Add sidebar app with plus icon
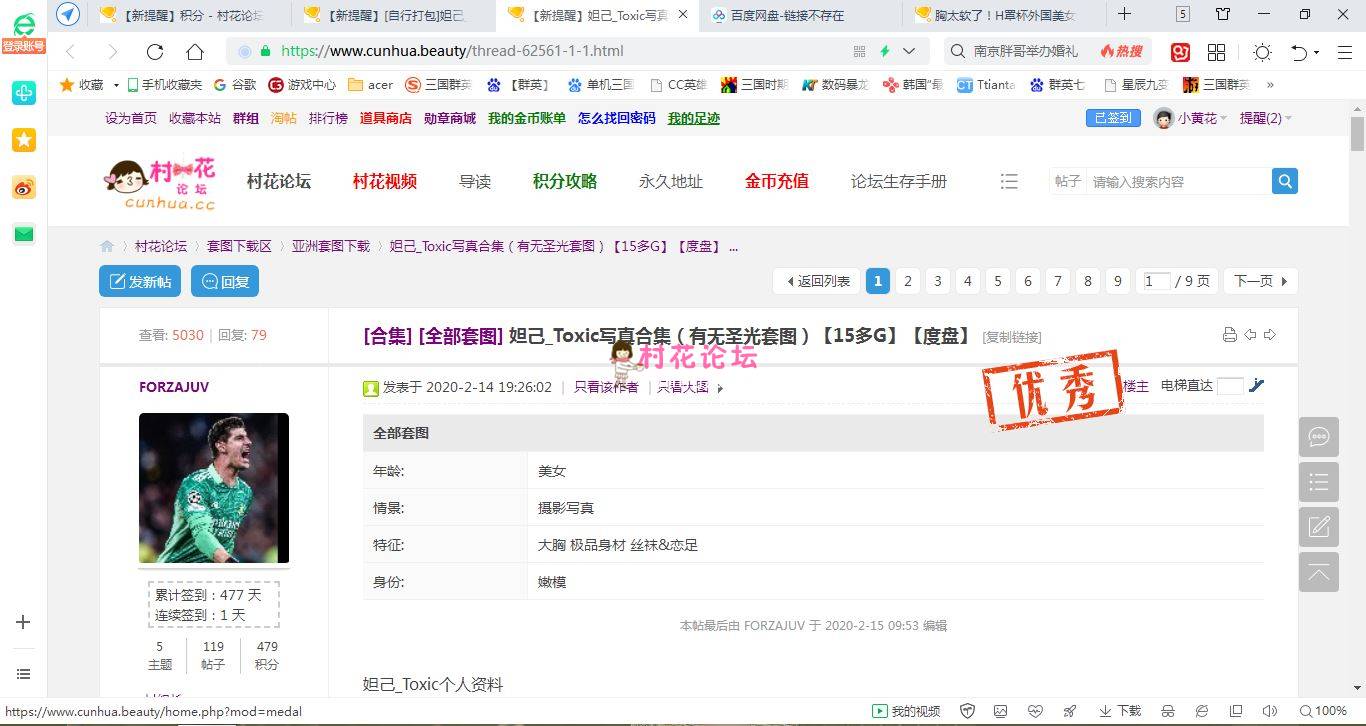 tap(23, 622)
